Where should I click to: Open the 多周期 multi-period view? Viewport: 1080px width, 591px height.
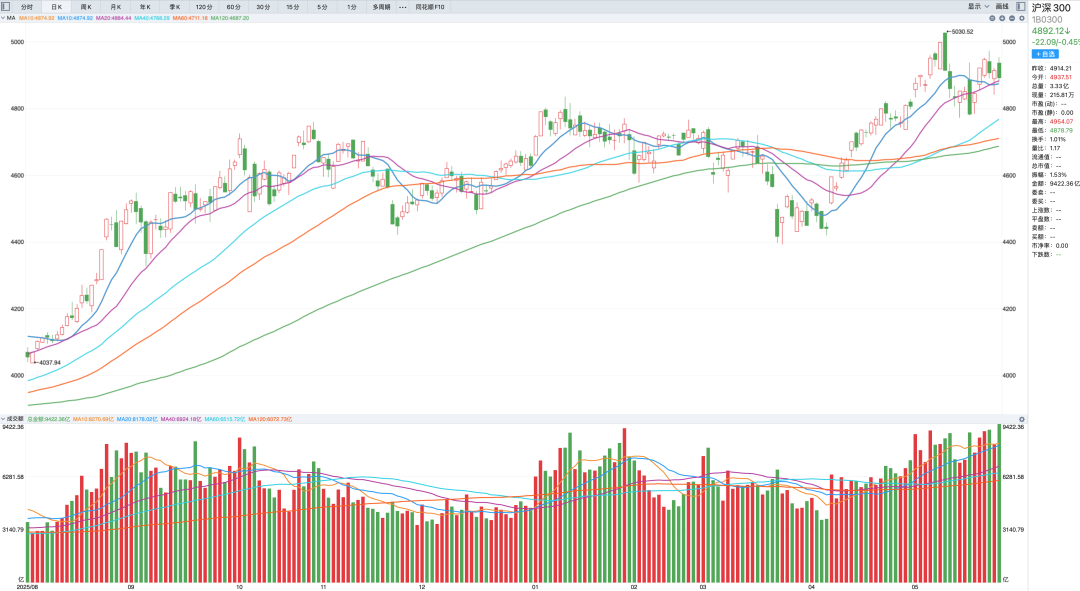pyautogui.click(x=381, y=7)
